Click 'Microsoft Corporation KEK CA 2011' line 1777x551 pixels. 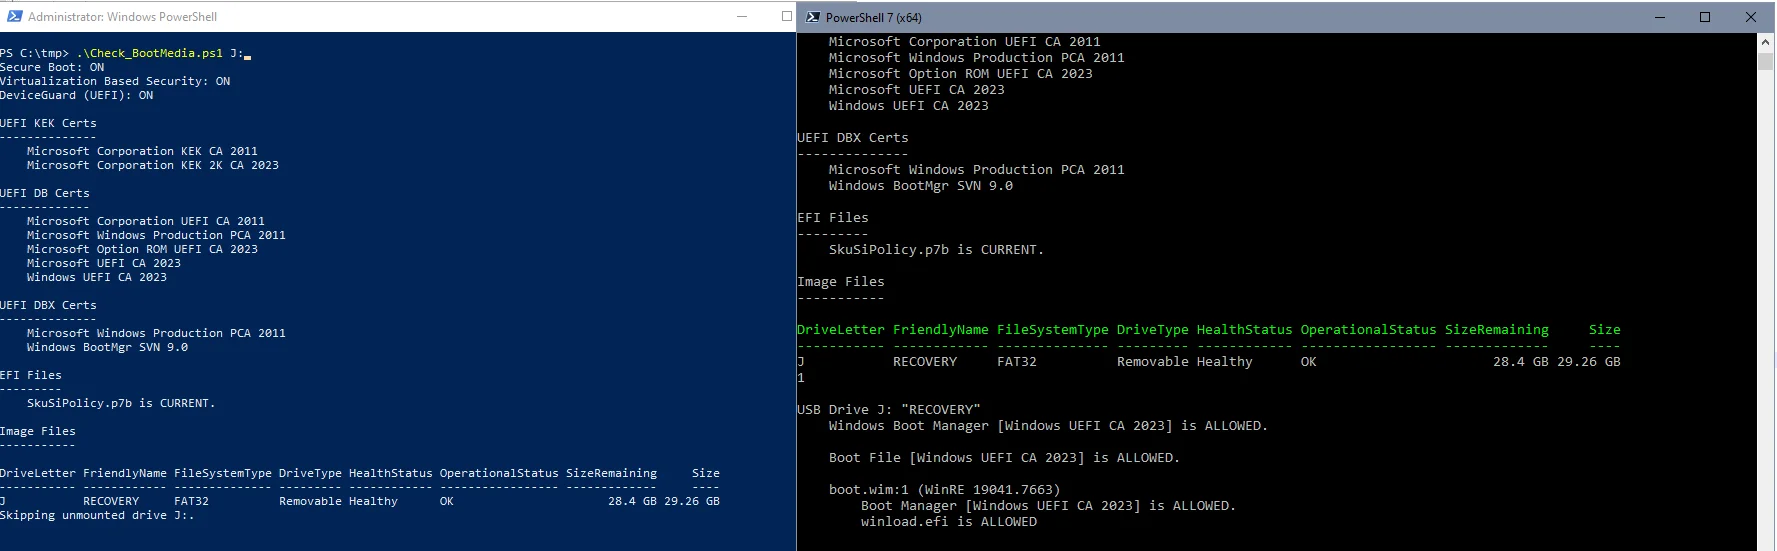click(x=142, y=151)
